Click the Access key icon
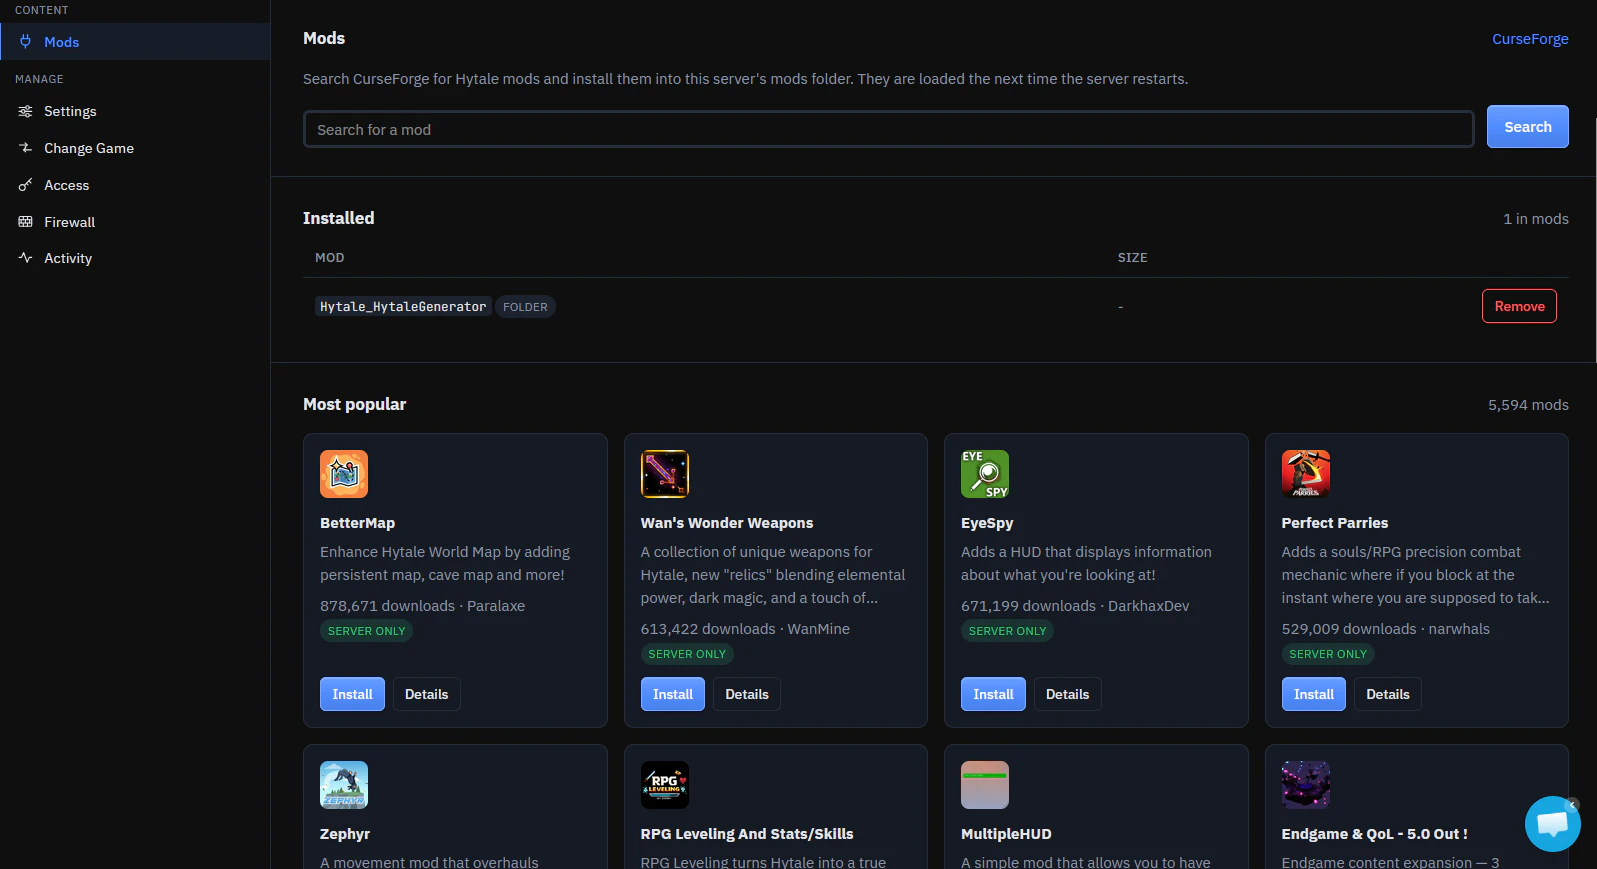1597x869 pixels. 26,185
